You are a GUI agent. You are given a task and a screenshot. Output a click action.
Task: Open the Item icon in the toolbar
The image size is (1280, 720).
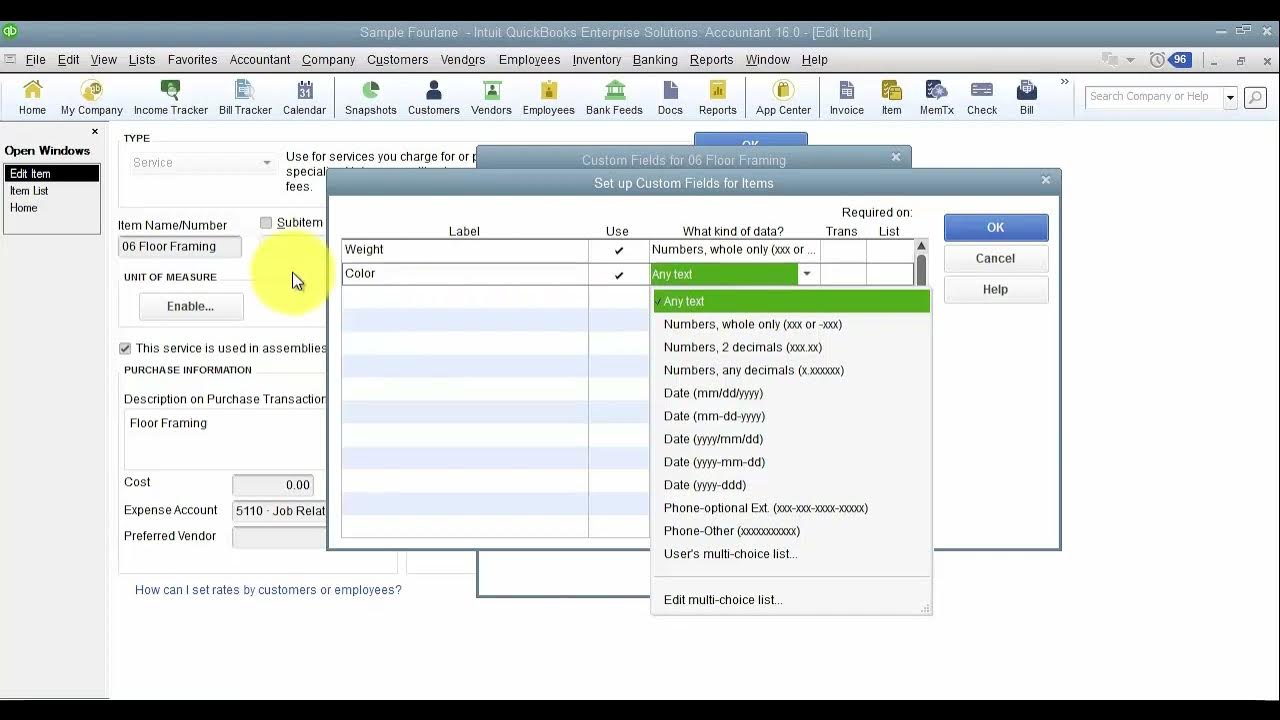click(891, 98)
